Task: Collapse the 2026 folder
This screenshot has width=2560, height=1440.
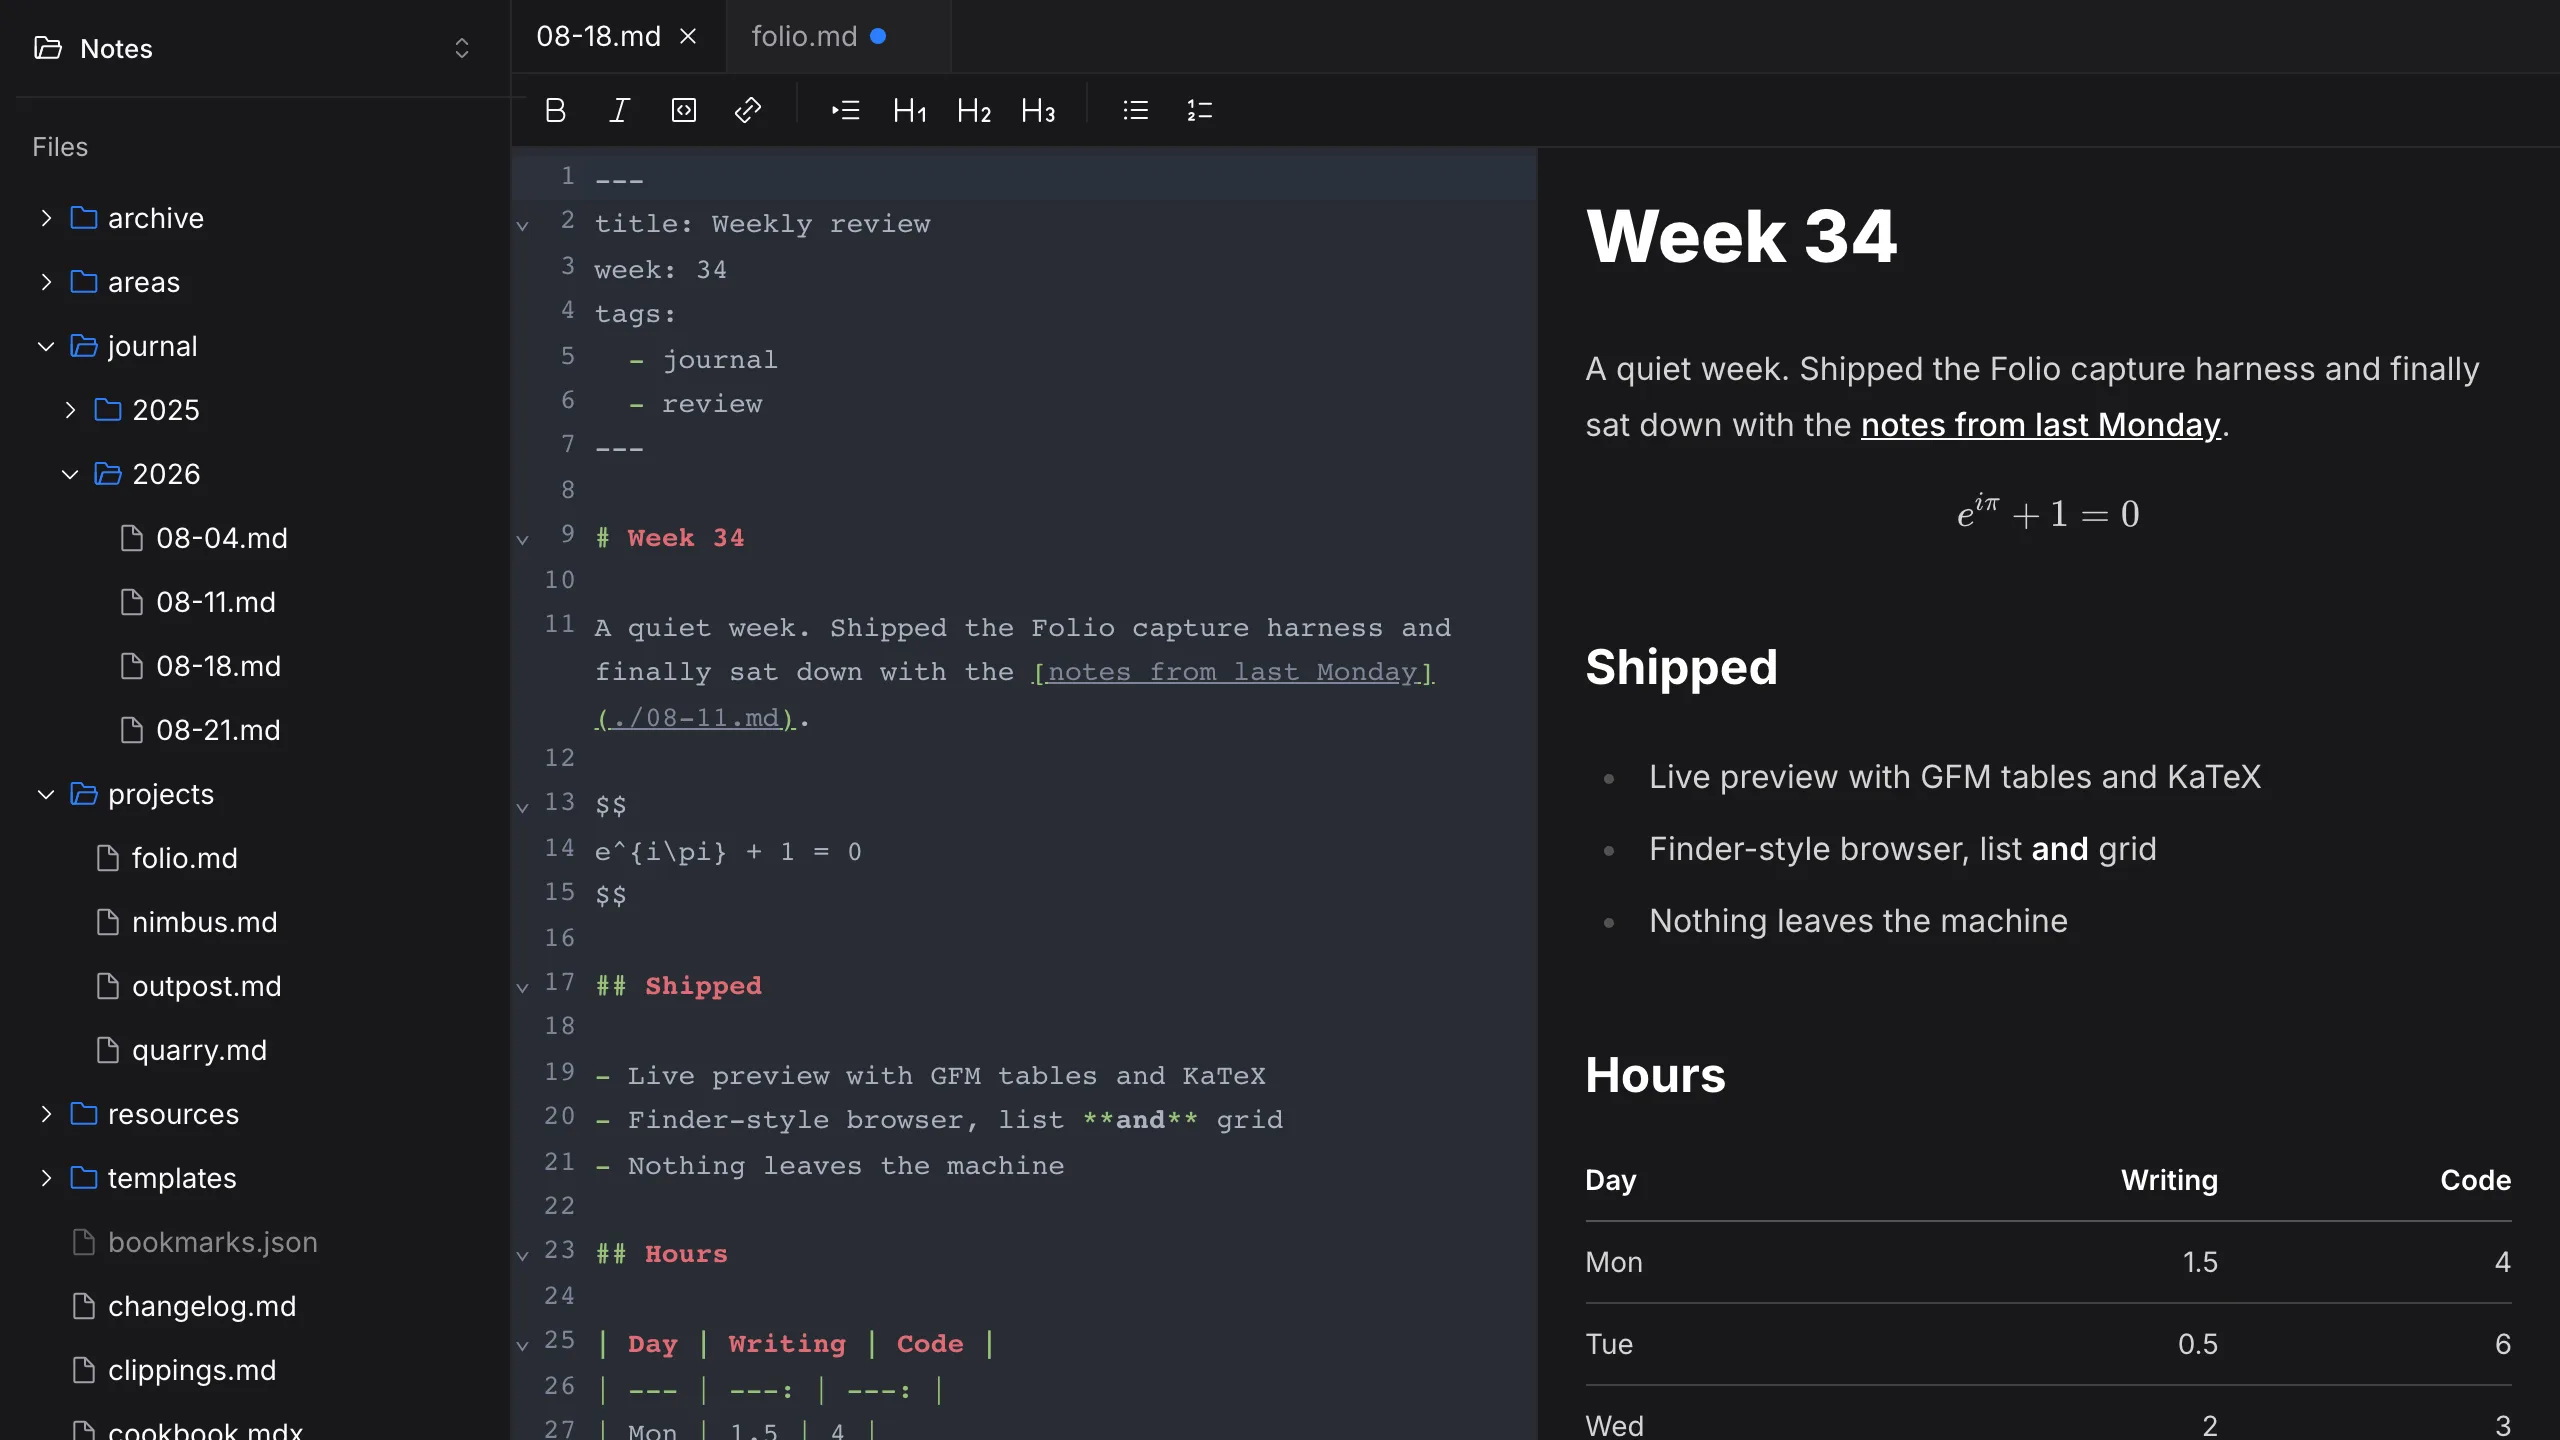Action: 70,474
